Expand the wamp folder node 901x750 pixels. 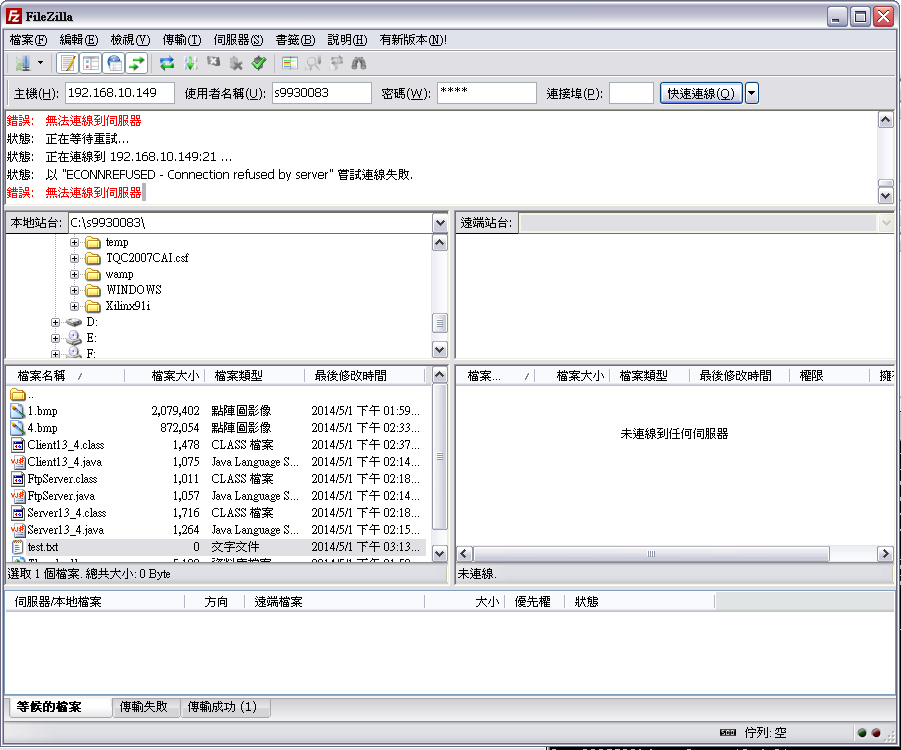coord(74,275)
